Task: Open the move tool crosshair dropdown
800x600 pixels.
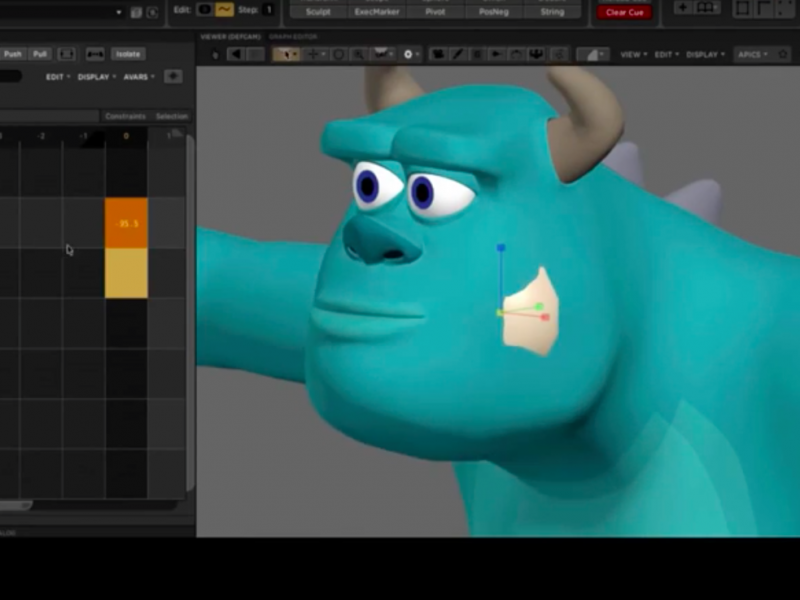Action: pos(315,55)
